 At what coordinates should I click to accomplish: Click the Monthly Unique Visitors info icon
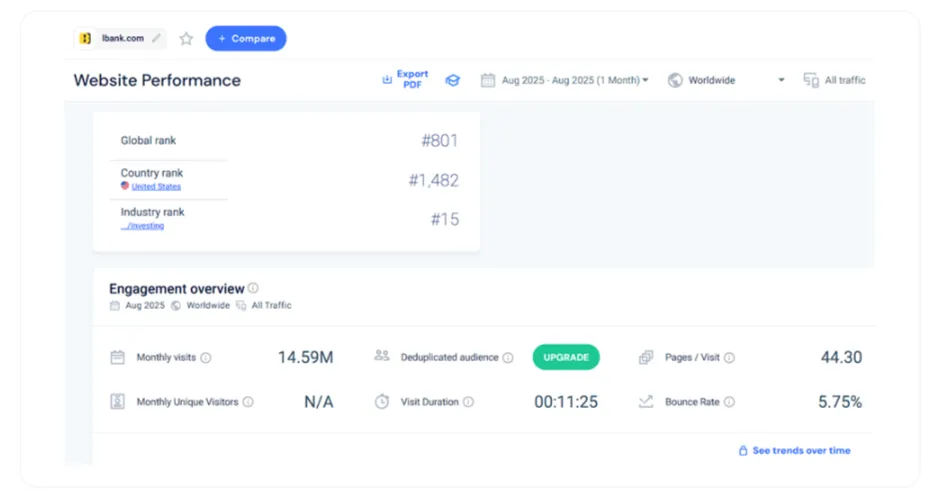(x=248, y=402)
